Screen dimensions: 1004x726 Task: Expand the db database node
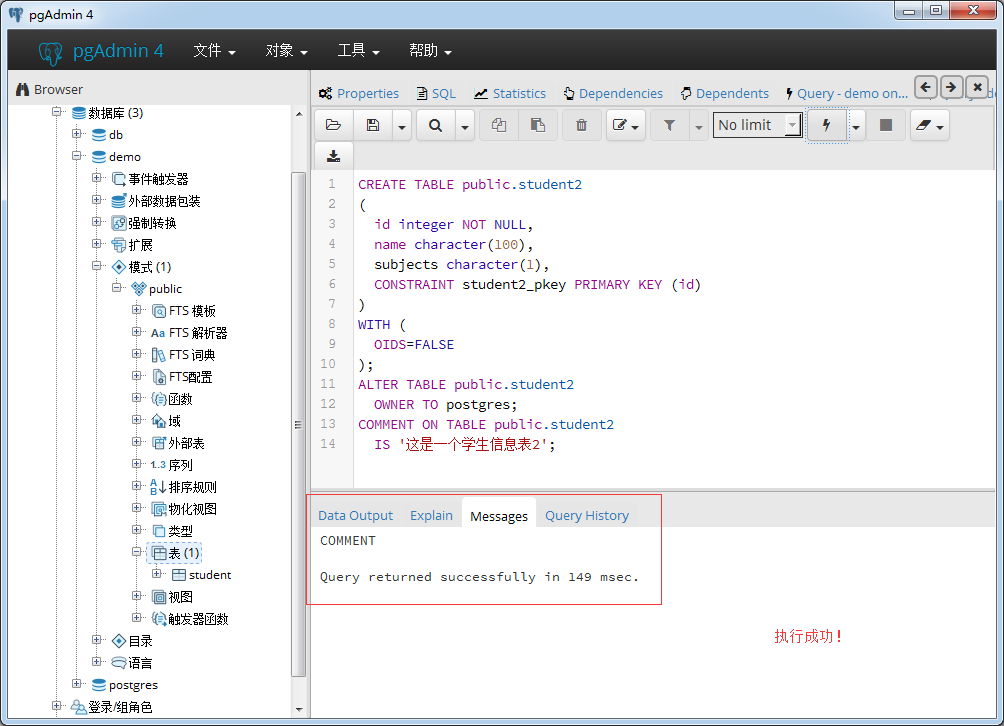click(x=77, y=134)
